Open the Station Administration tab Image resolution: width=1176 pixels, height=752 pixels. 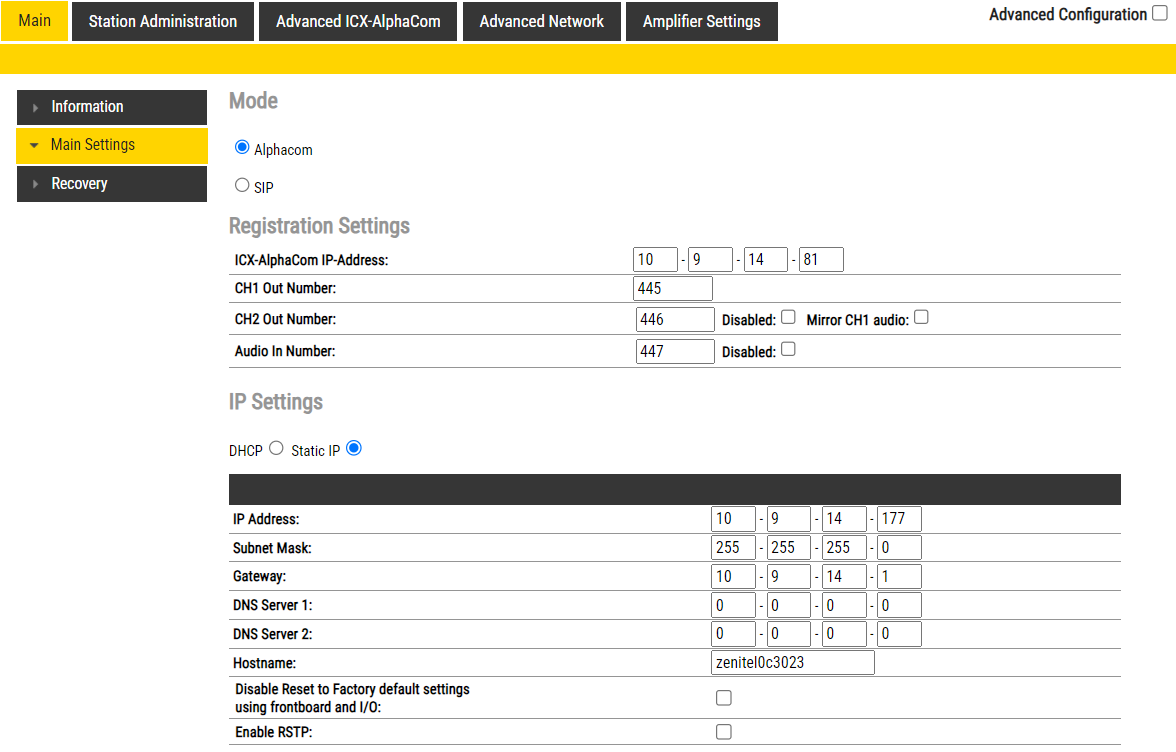pos(163,21)
